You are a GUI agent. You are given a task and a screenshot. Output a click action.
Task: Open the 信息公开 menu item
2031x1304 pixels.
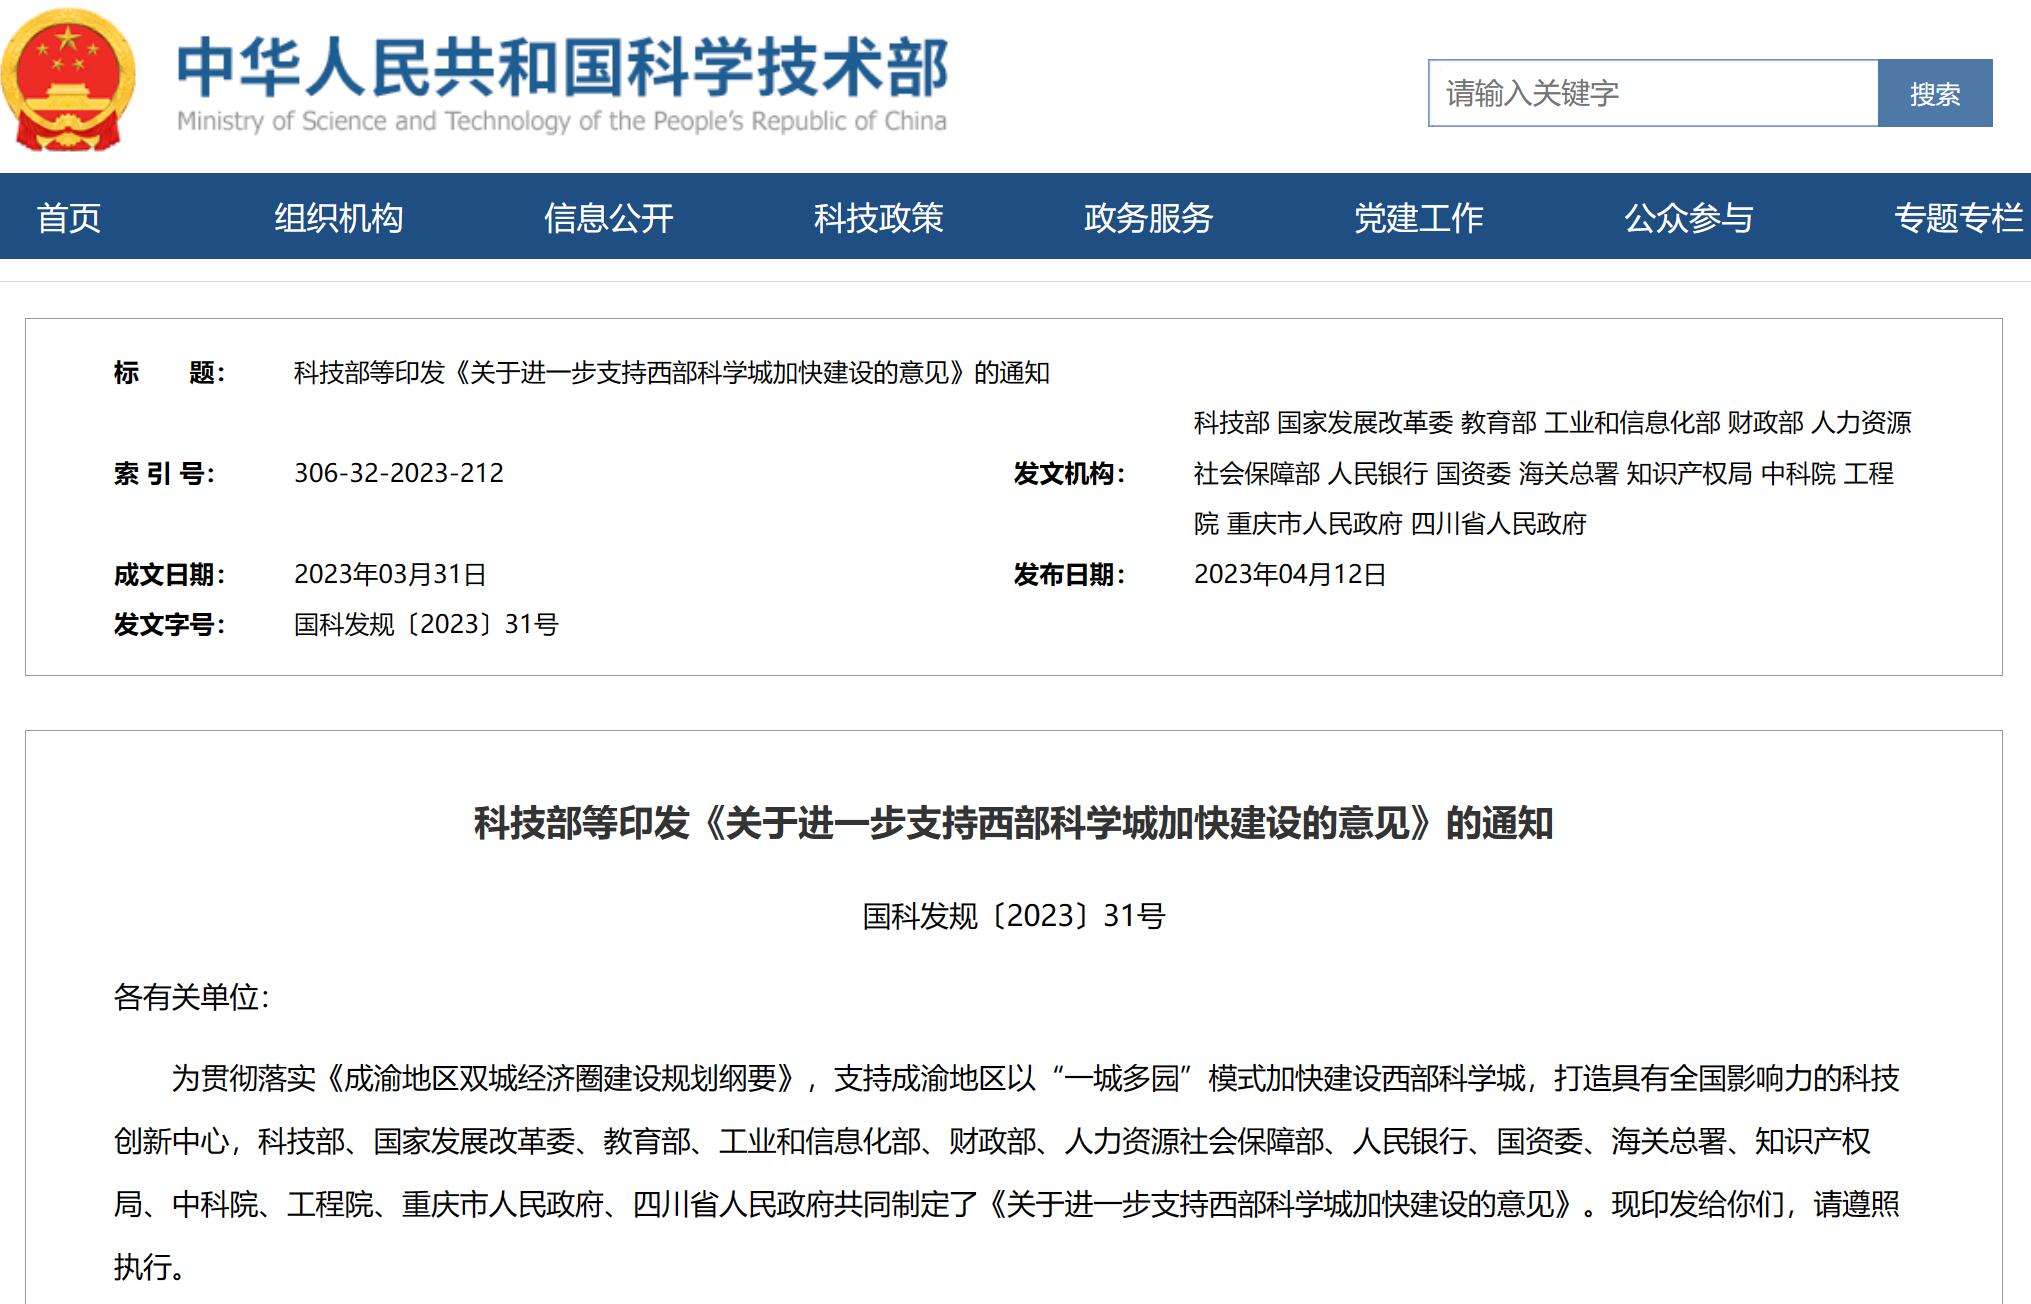(x=609, y=217)
